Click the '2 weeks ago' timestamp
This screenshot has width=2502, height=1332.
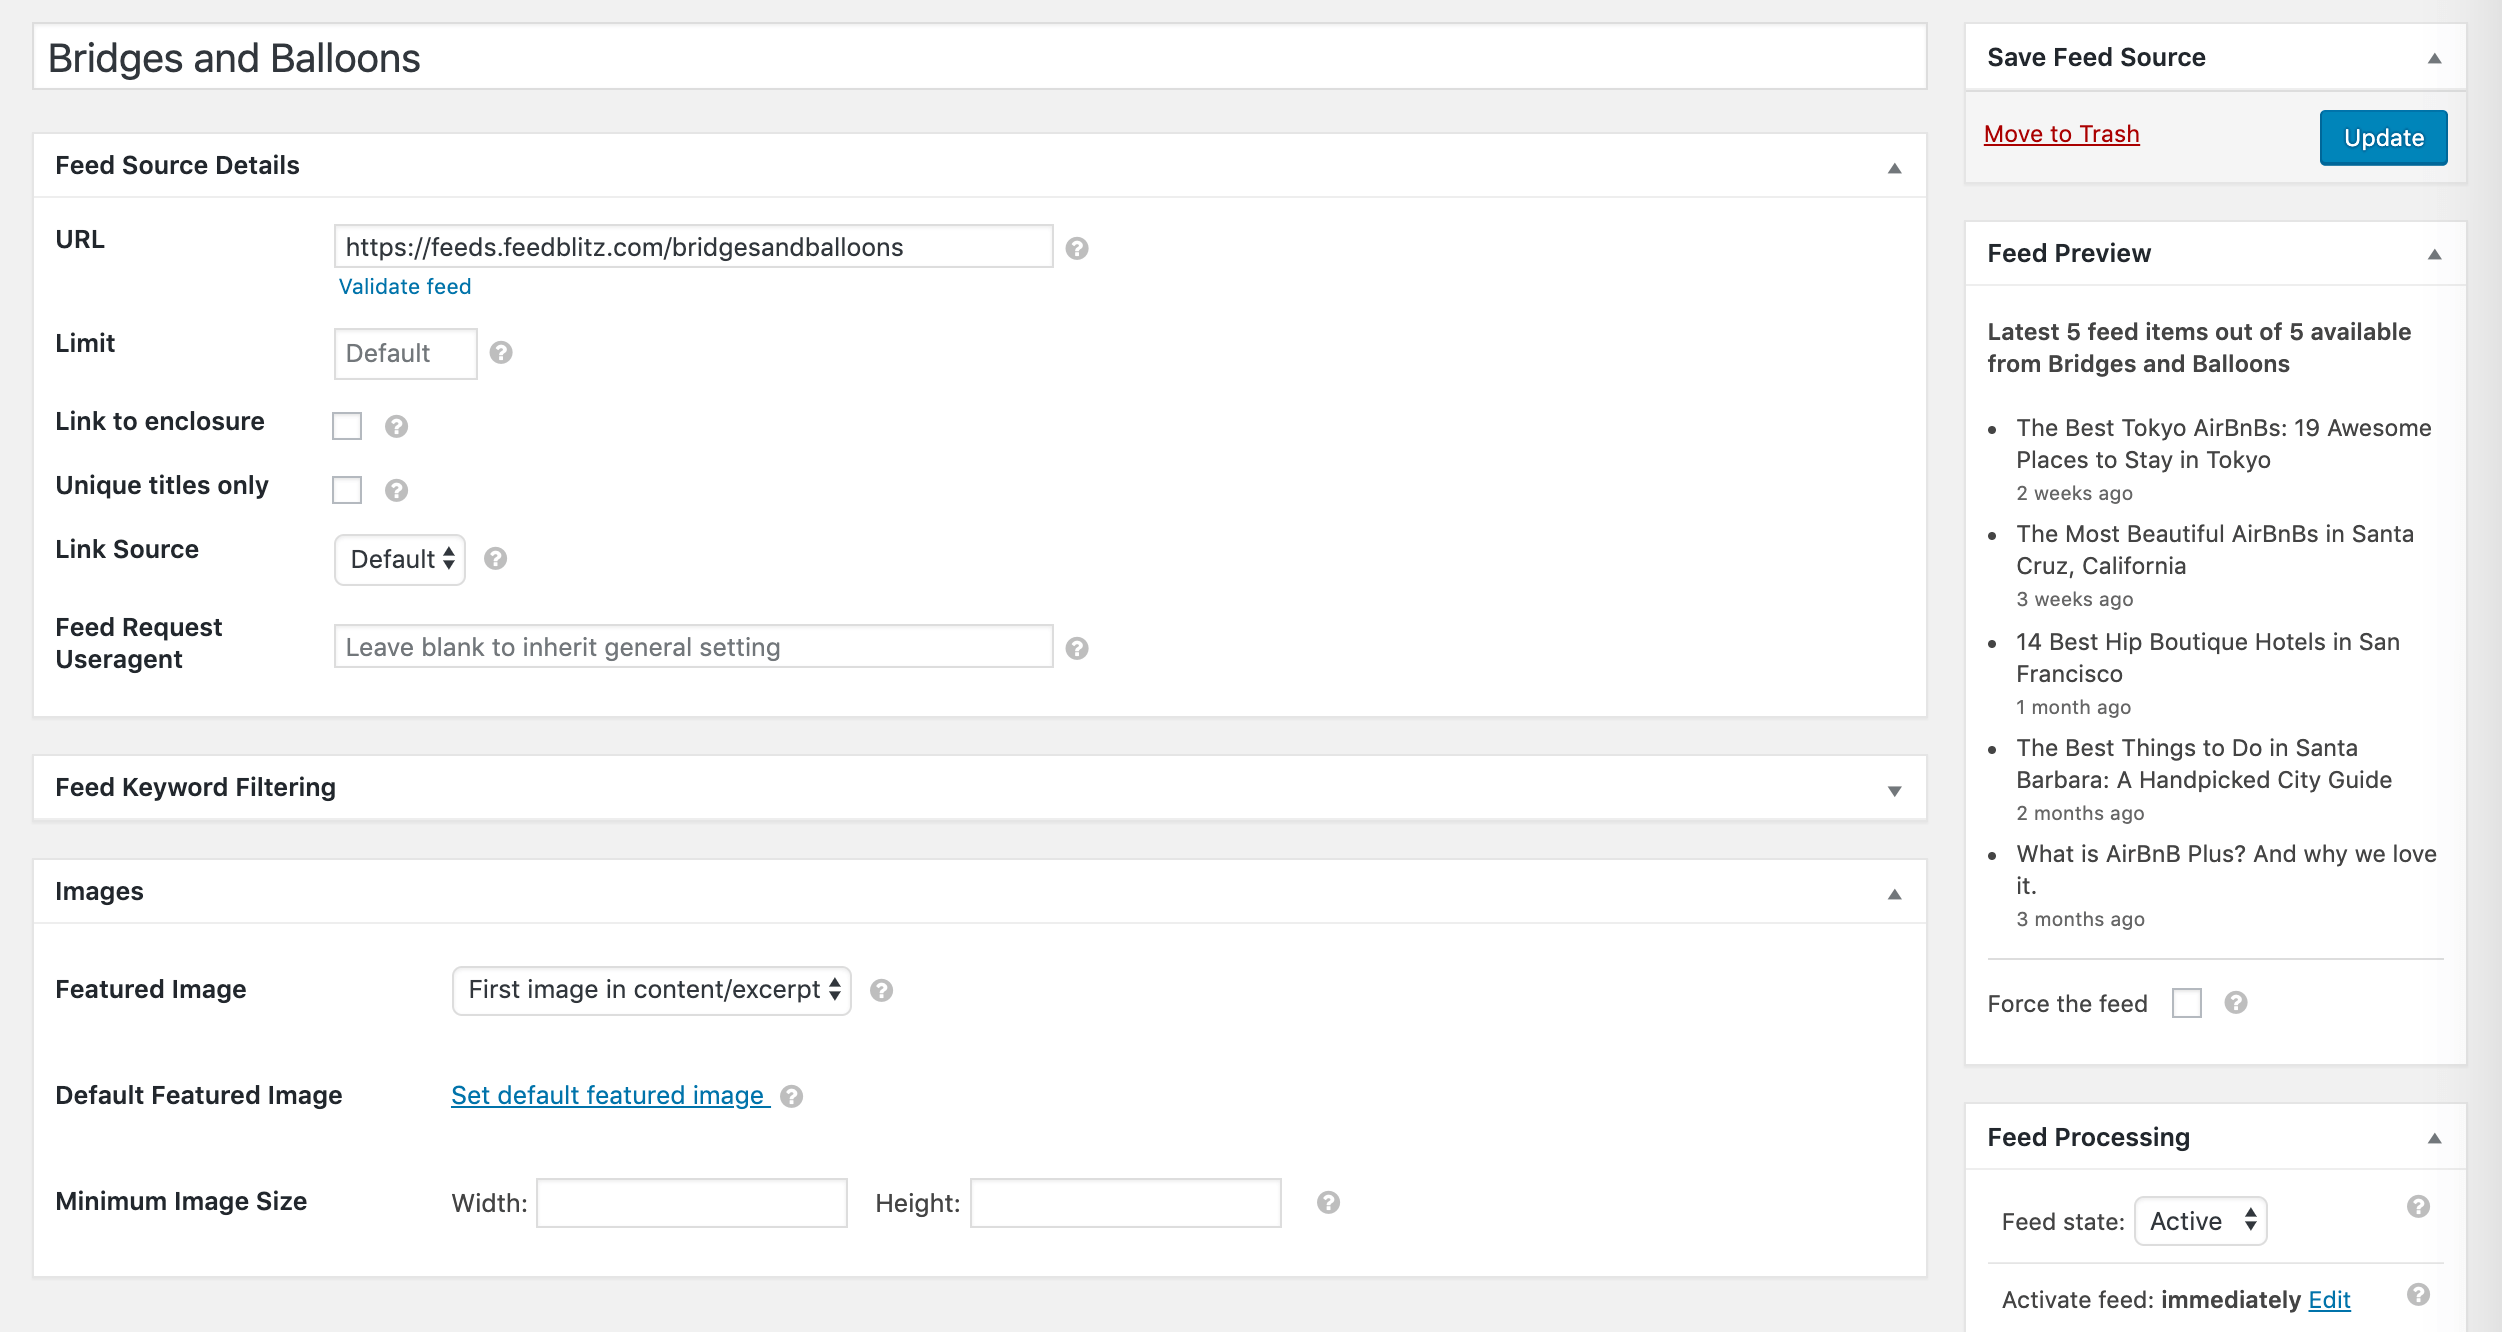click(x=2074, y=494)
